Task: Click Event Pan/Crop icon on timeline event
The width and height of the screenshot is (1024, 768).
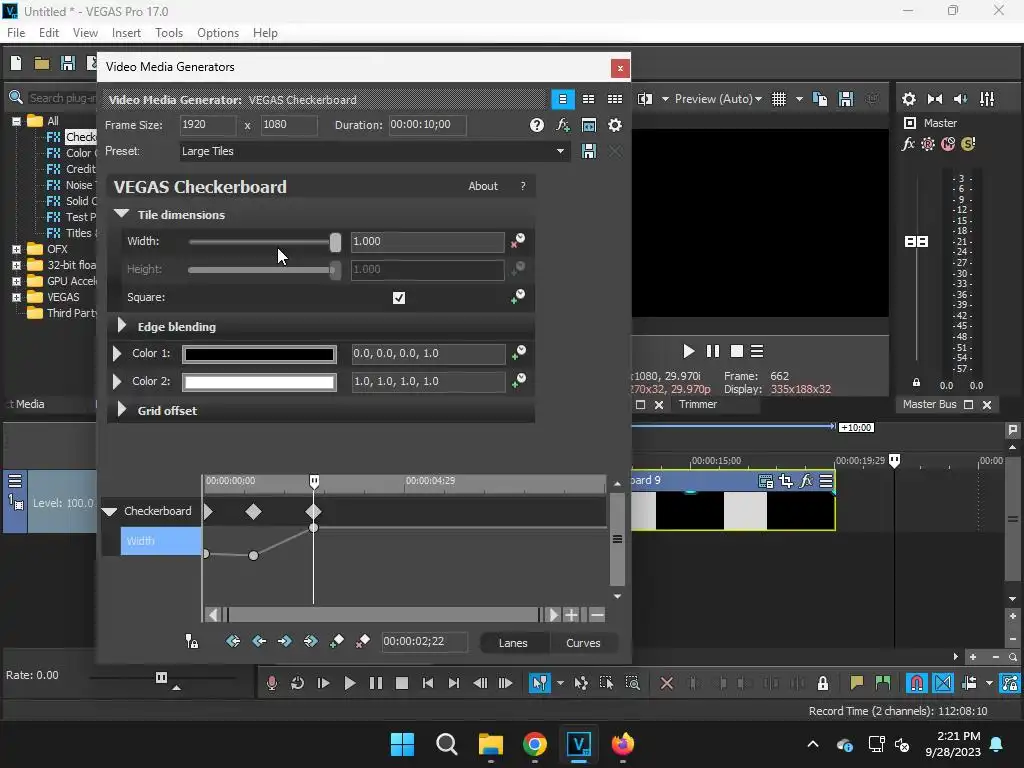Action: coord(786,481)
